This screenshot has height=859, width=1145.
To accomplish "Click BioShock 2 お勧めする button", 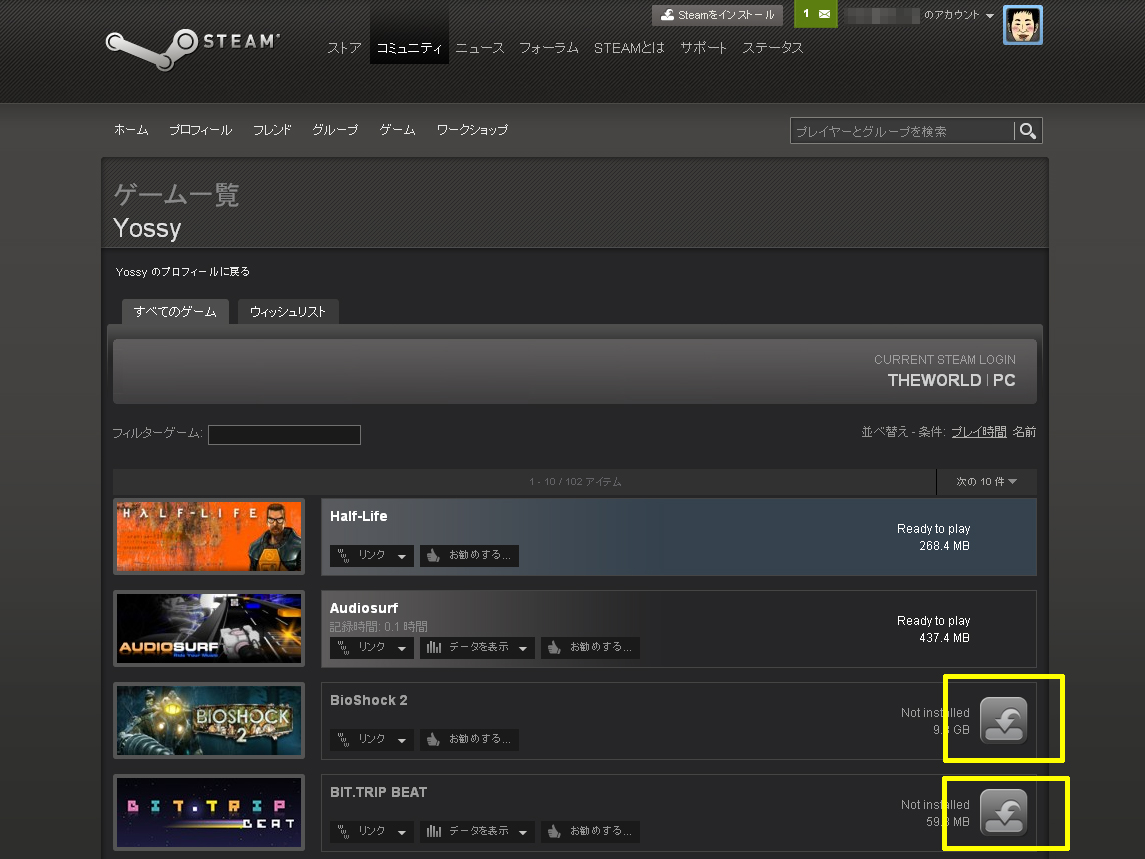I will pyautogui.click(x=470, y=739).
